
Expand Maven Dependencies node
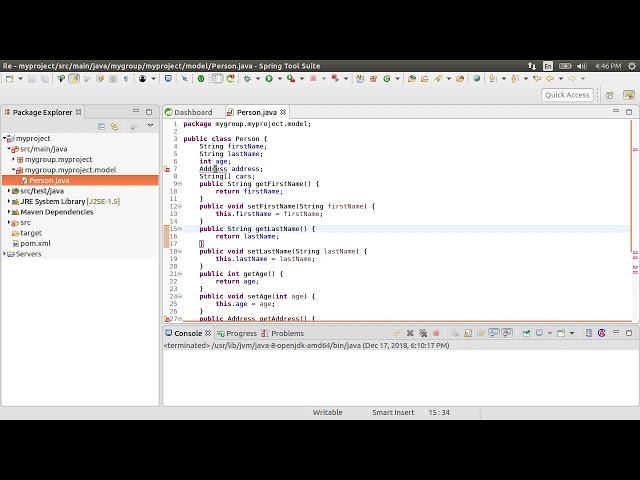(9, 212)
